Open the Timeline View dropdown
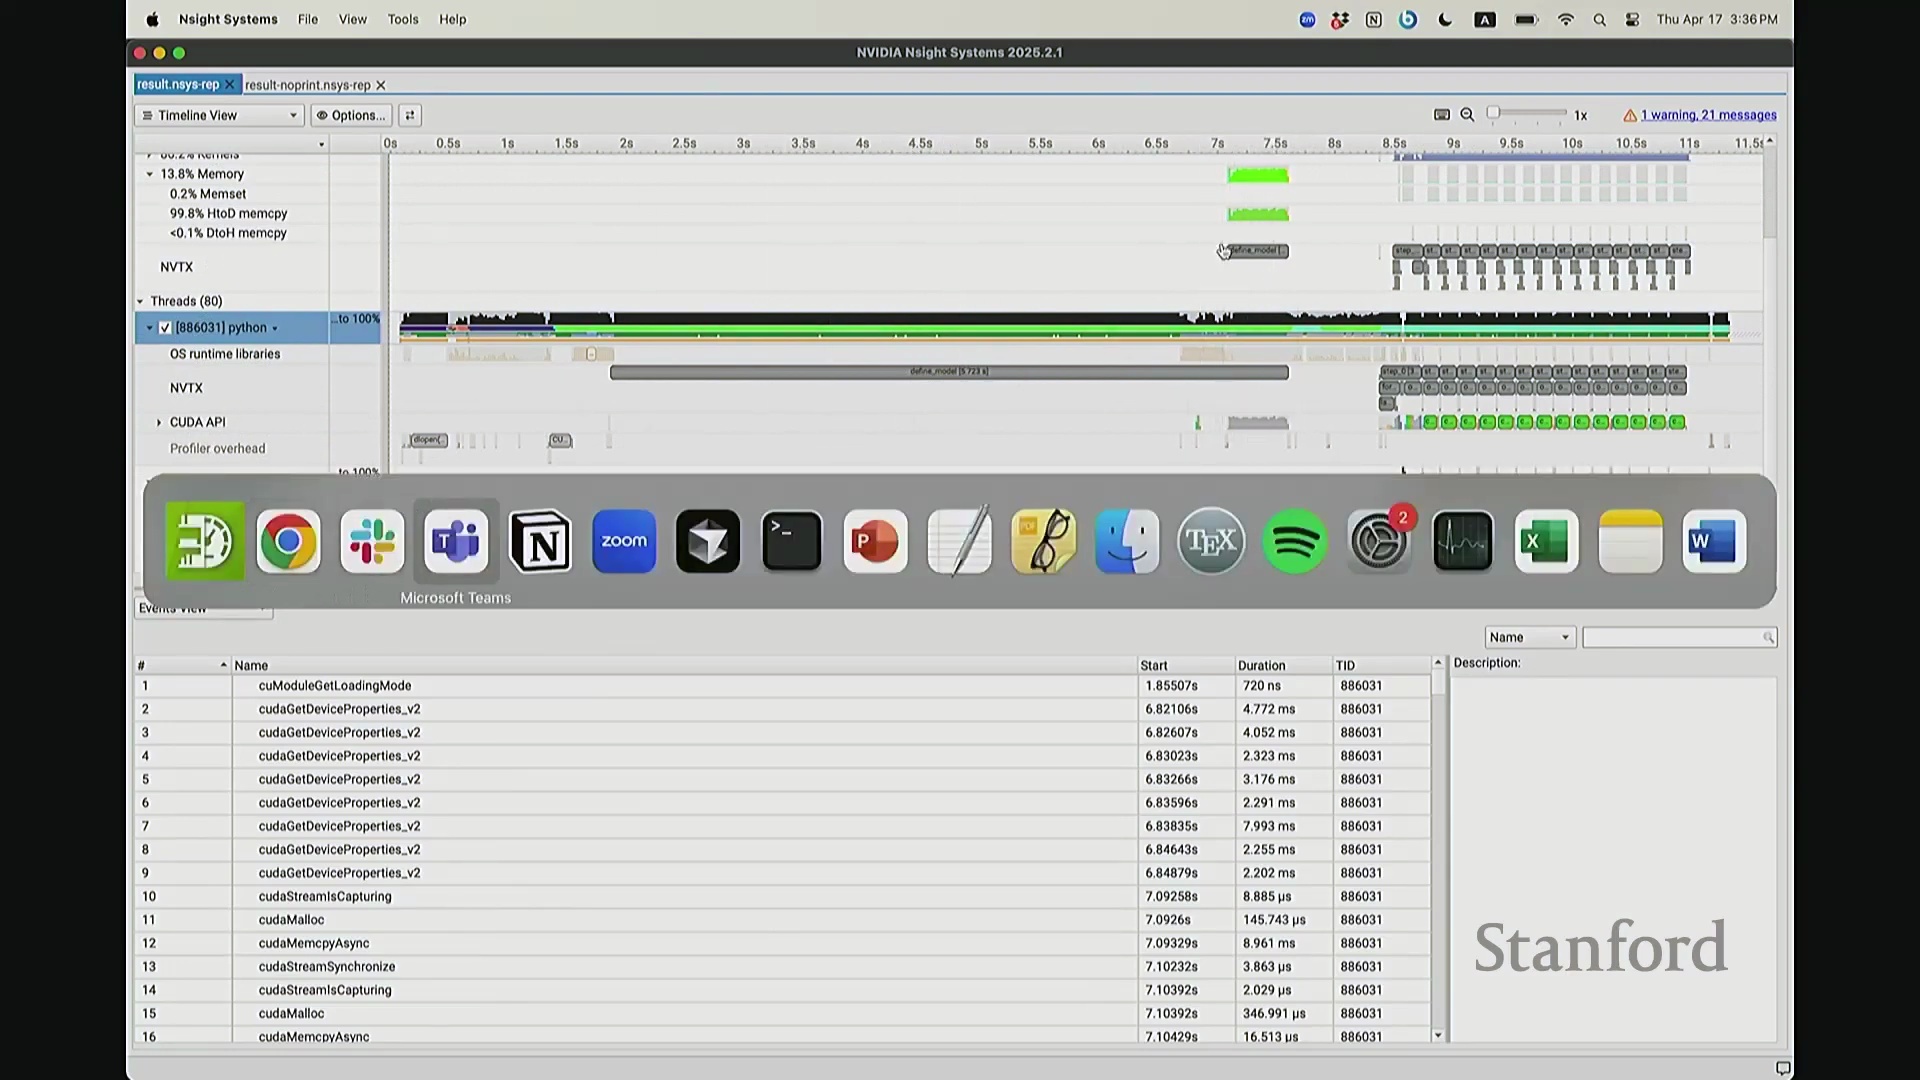This screenshot has width=1920, height=1080. point(219,115)
